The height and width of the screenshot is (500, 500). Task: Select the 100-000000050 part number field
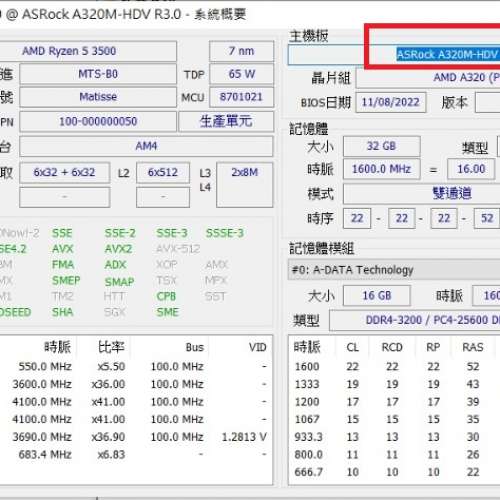[98, 121]
